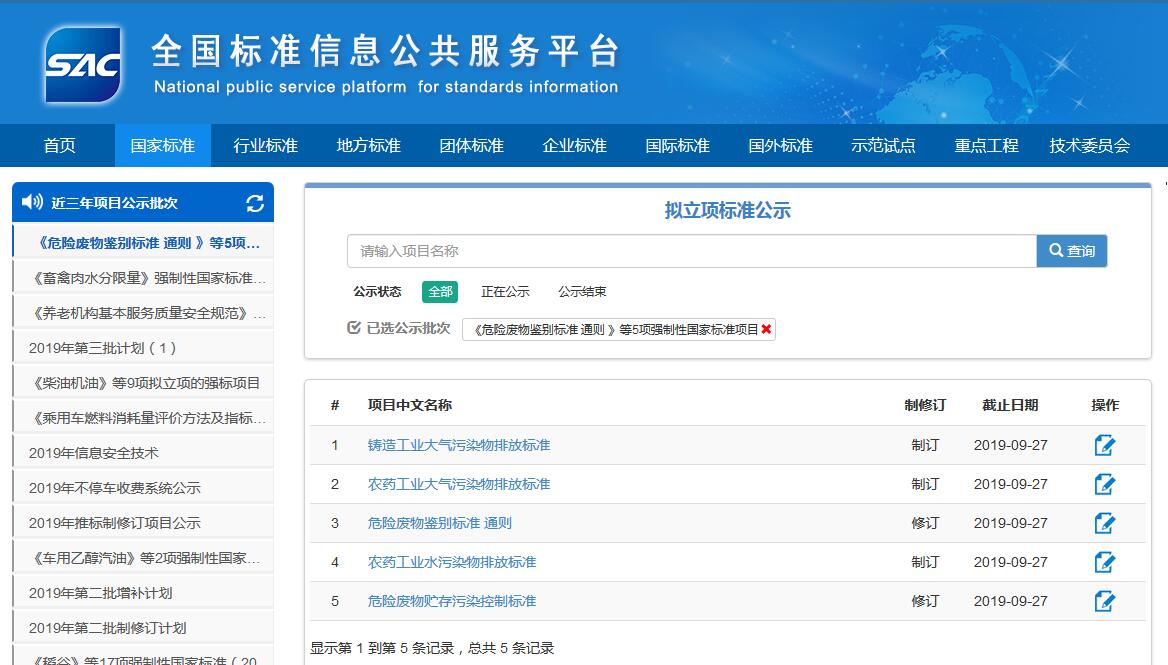
Task: Open the 国家标准 navigation tab
Action: point(162,146)
